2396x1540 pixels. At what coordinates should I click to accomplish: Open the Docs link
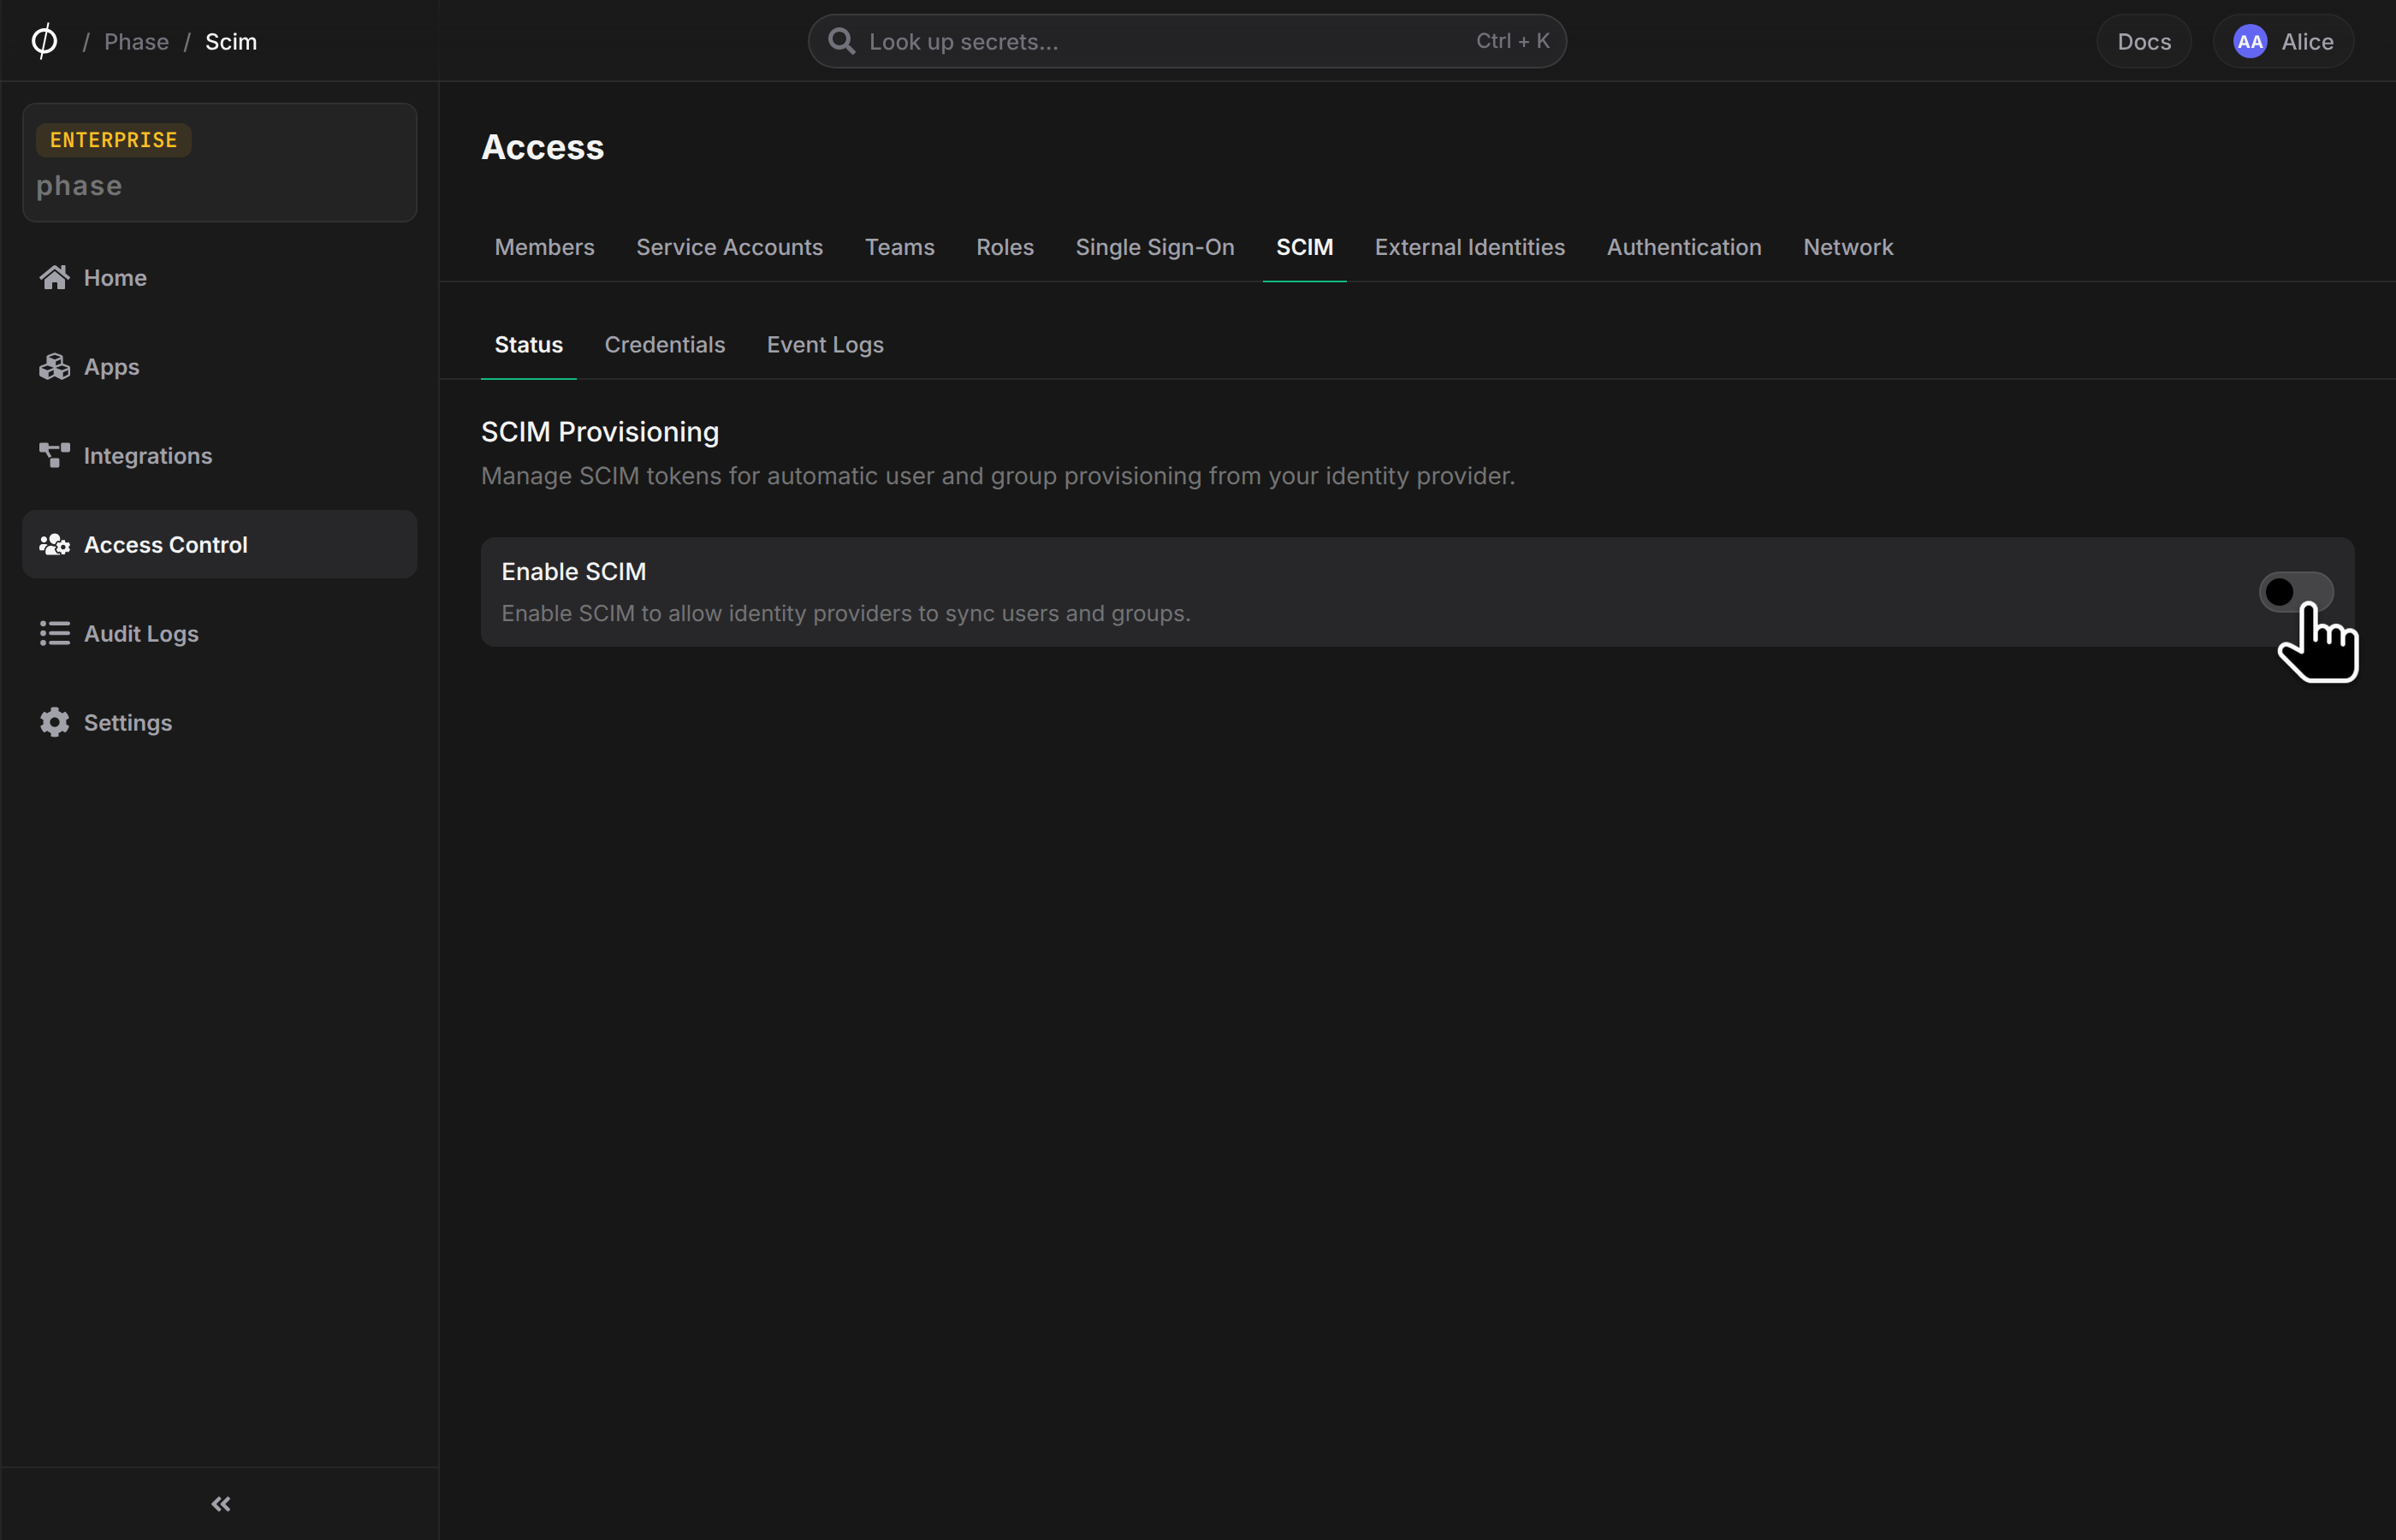click(x=2144, y=41)
